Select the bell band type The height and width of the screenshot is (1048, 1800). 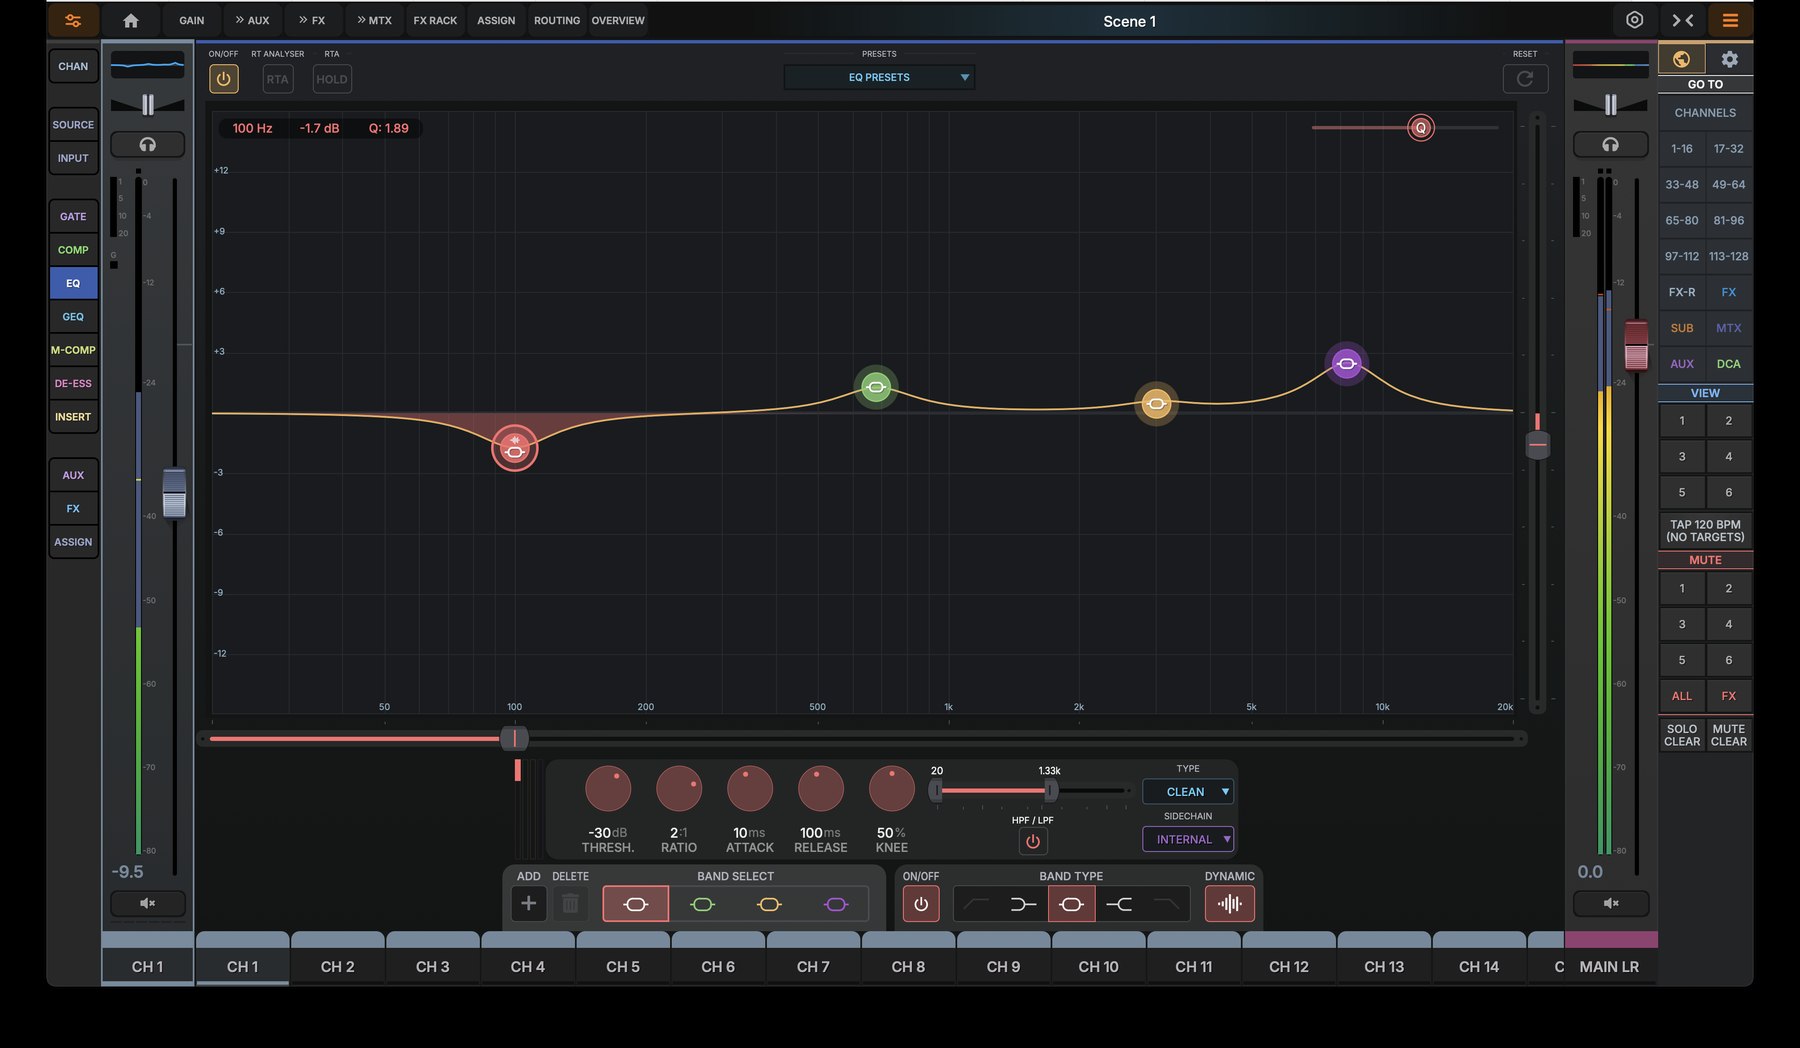point(1071,904)
